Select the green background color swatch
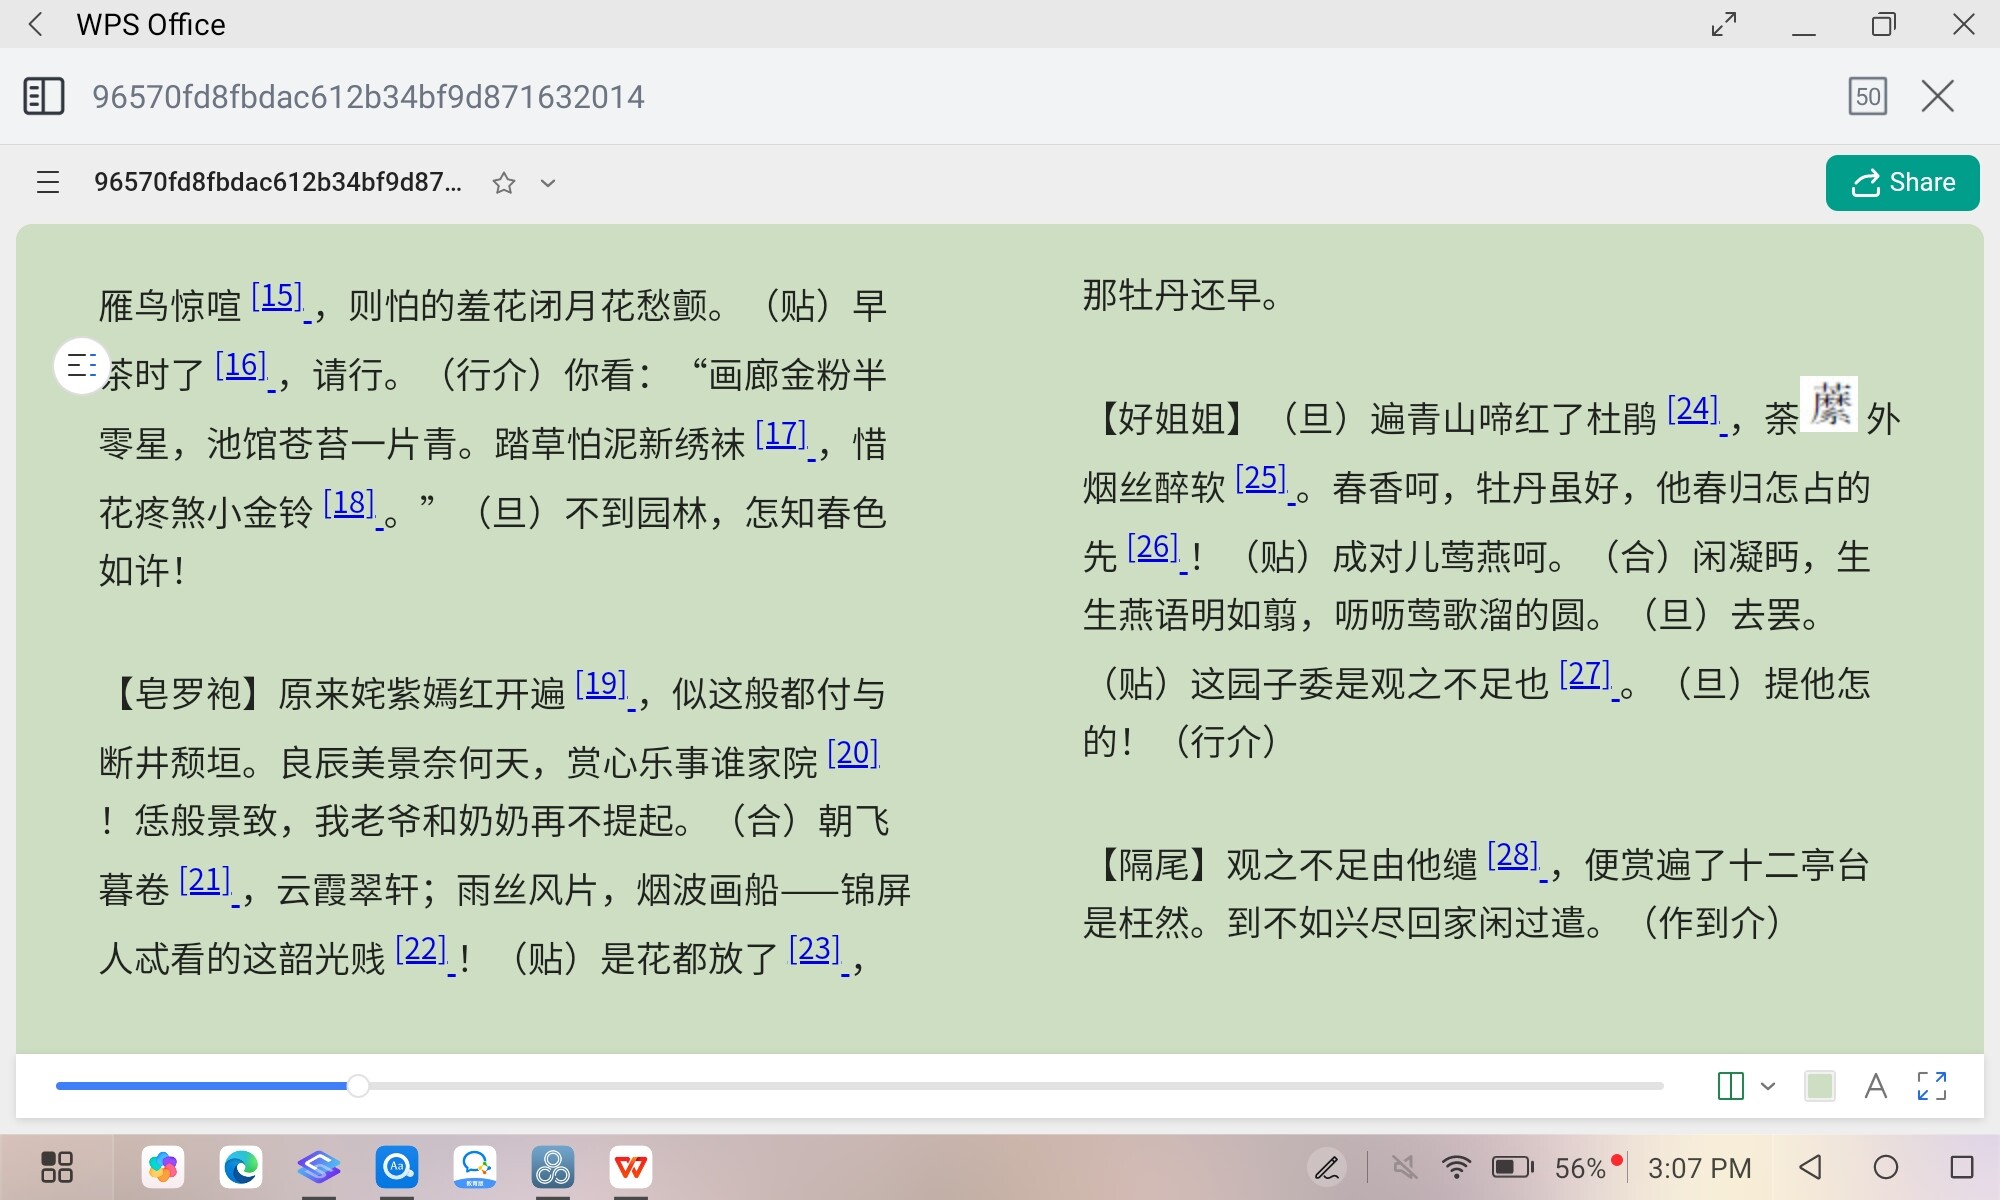The image size is (2000, 1200). (1819, 1086)
